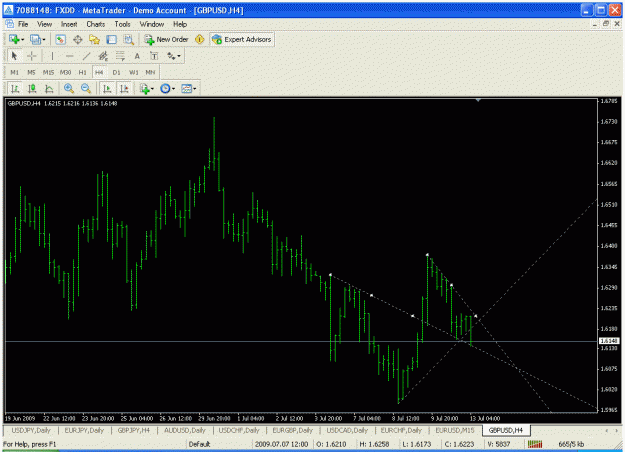Show the Data Window crosshair-target icon

point(78,39)
